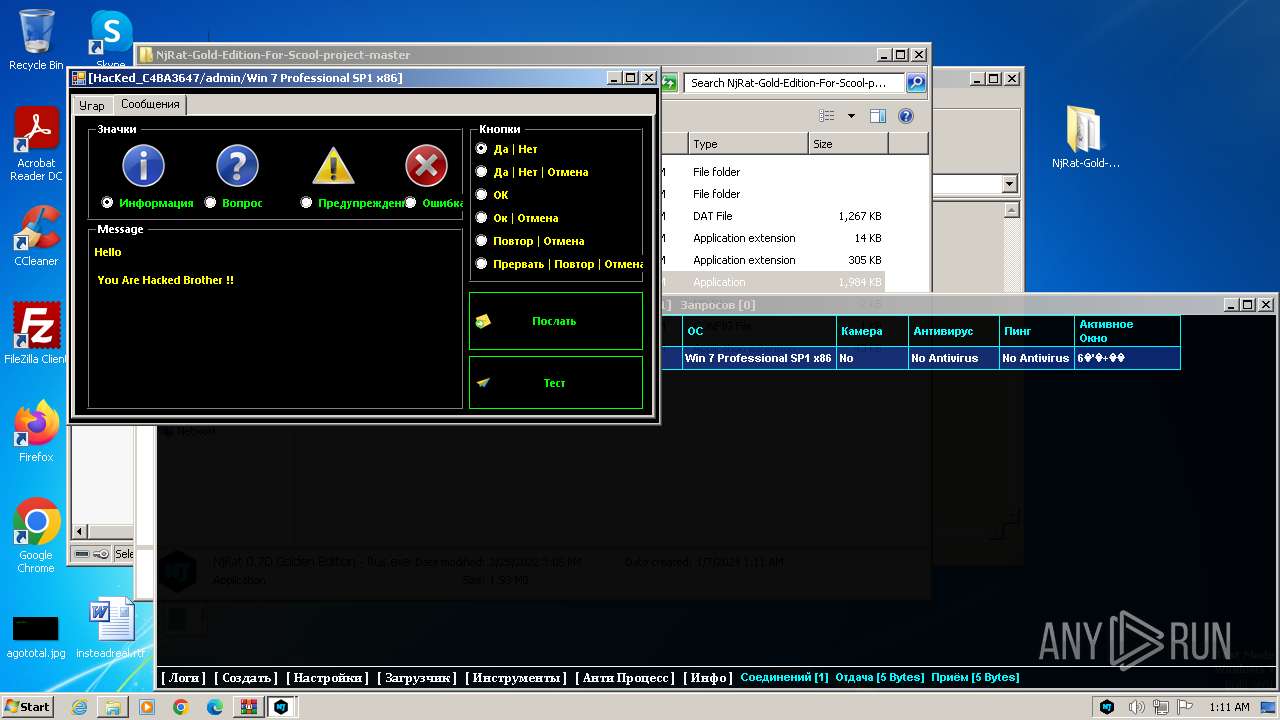Click the red Error cross icon
The width and height of the screenshot is (1280, 720).
(426, 166)
